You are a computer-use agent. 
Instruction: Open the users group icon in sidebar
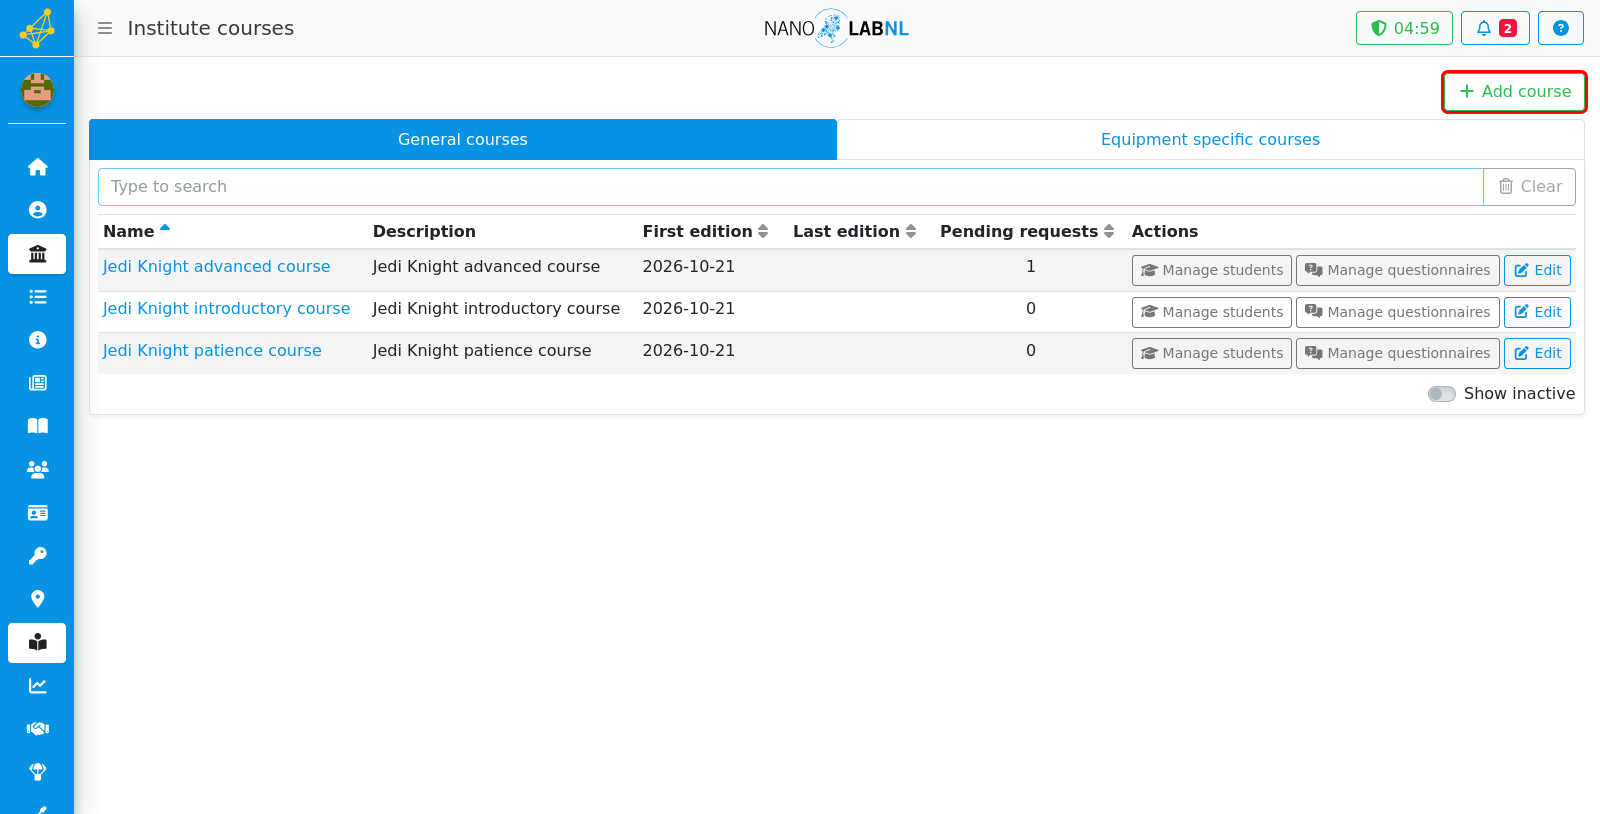(x=37, y=469)
